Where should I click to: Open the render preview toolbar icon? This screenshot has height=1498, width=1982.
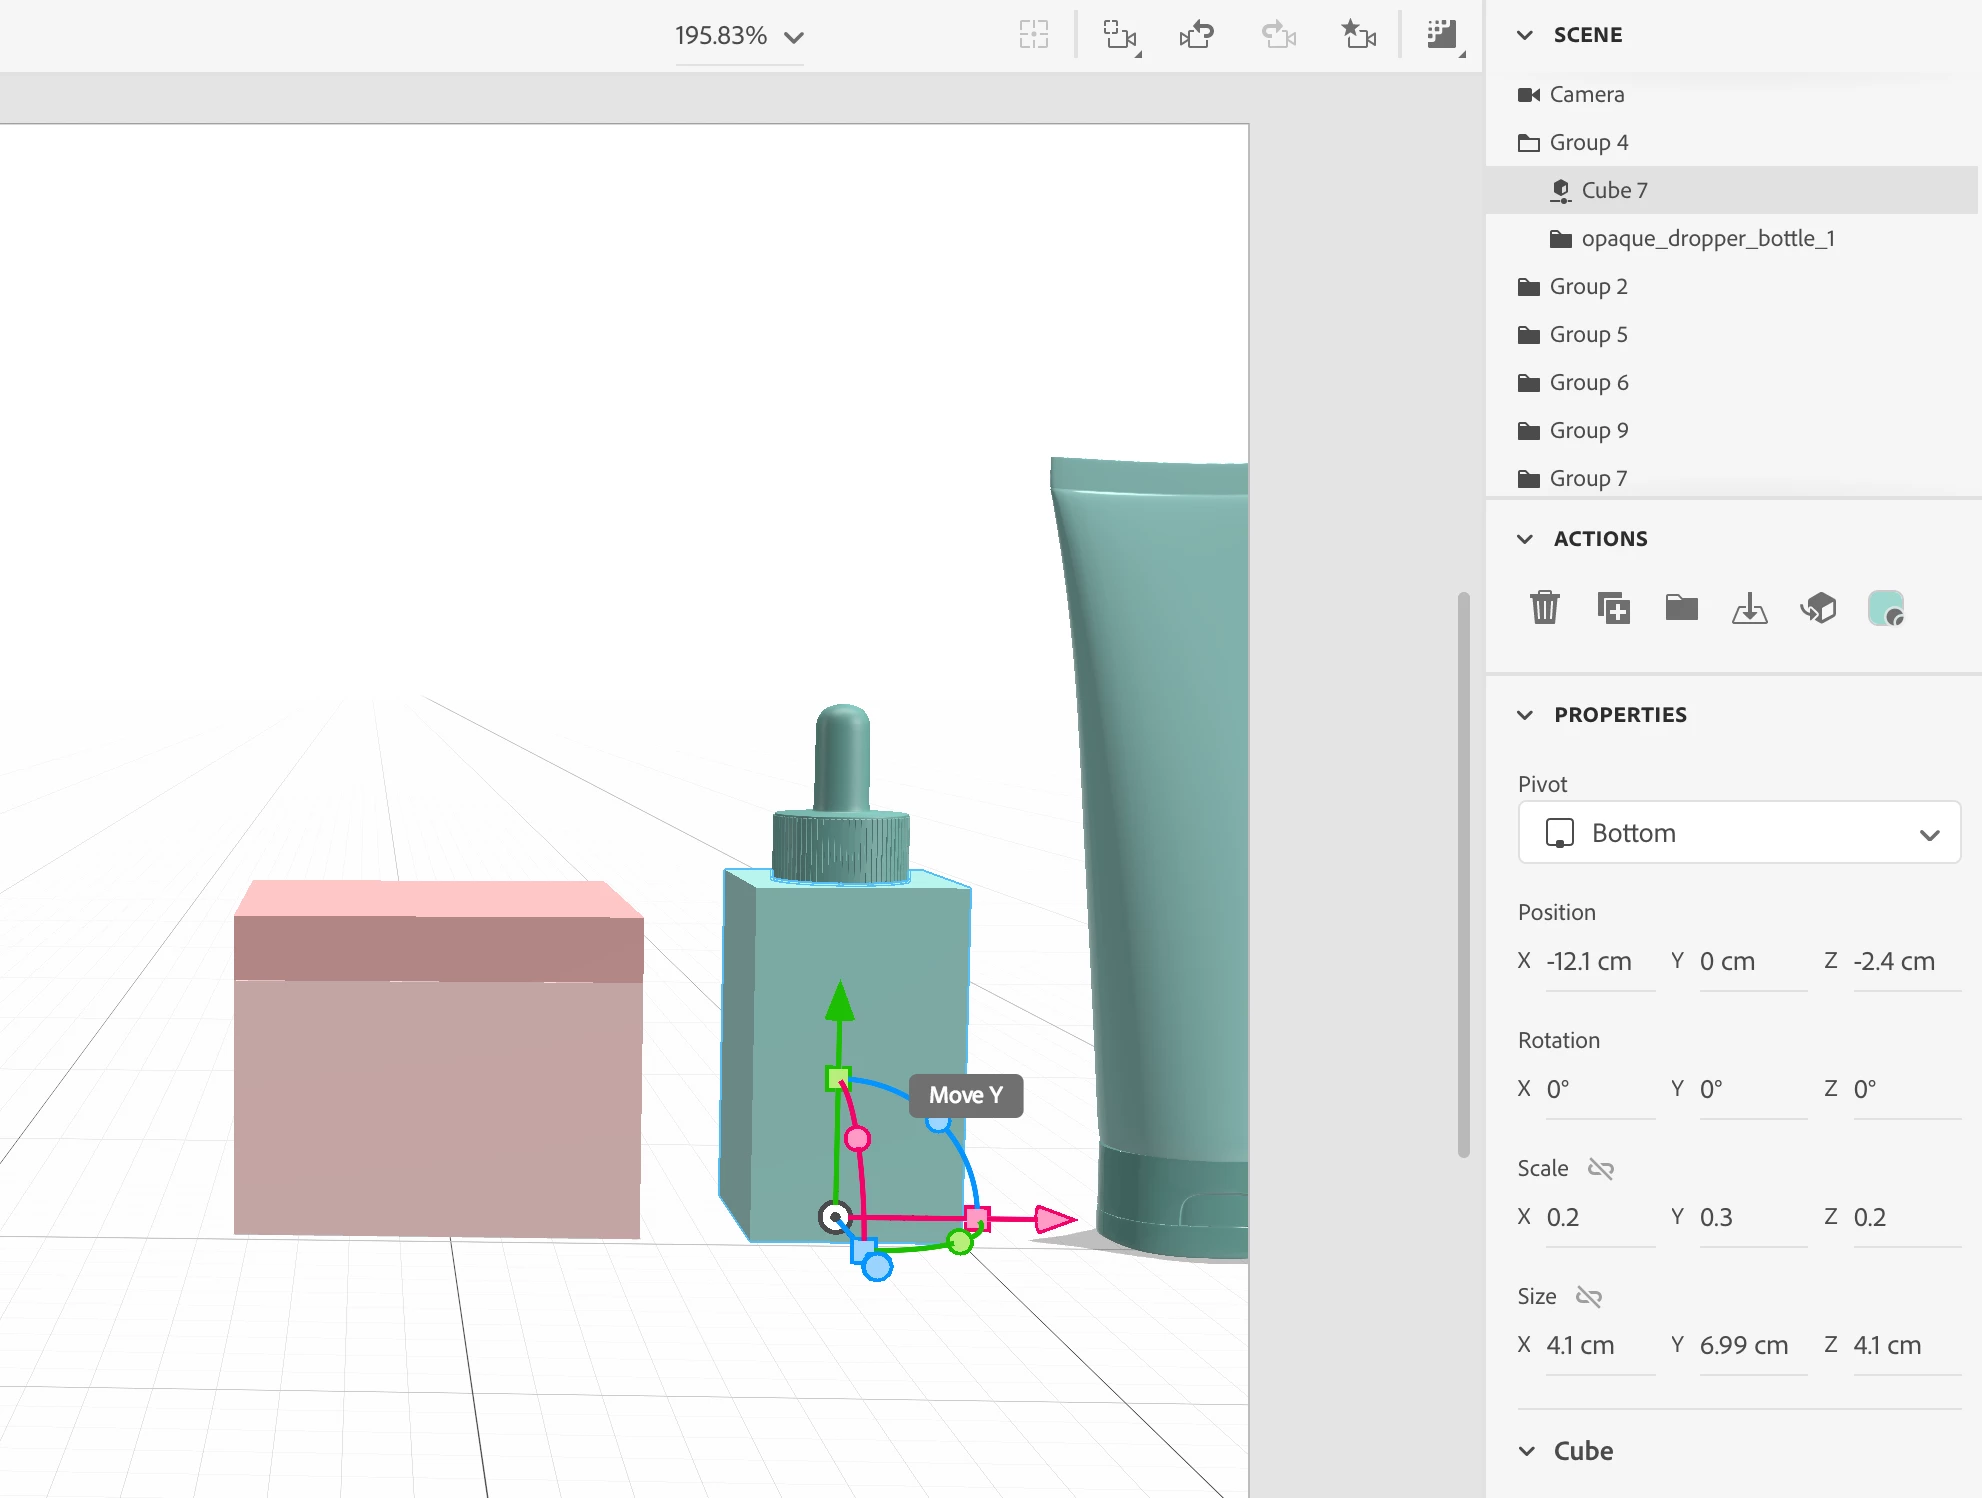tap(1442, 36)
